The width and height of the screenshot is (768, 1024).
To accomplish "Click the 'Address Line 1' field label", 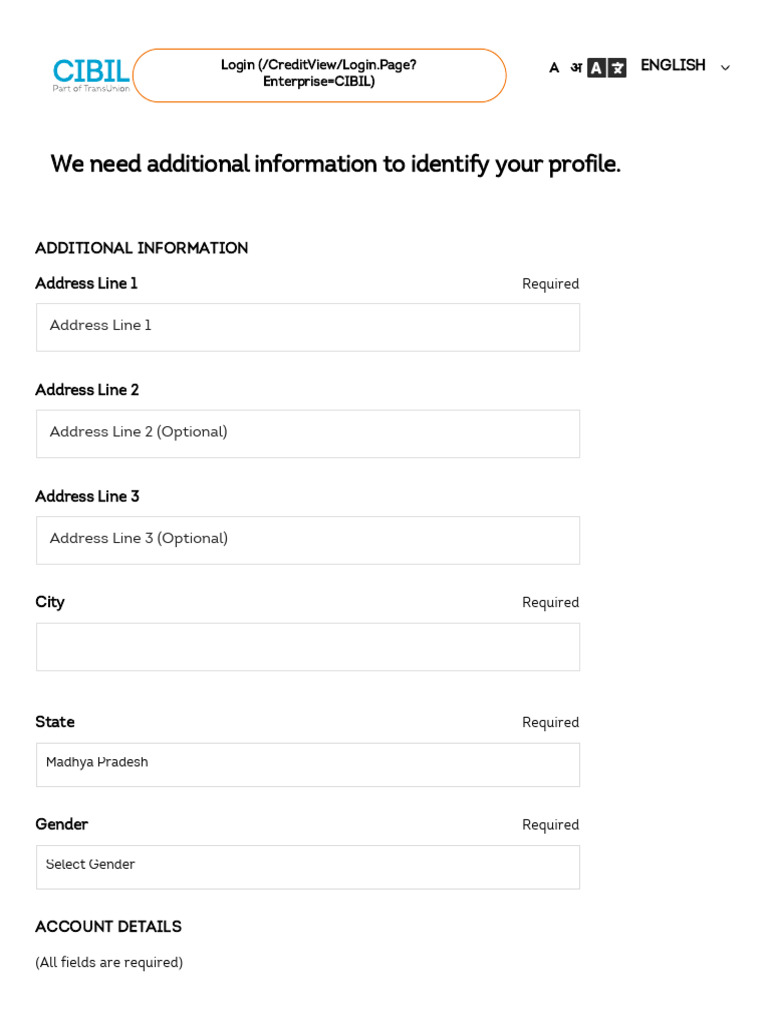I will pos(87,284).
